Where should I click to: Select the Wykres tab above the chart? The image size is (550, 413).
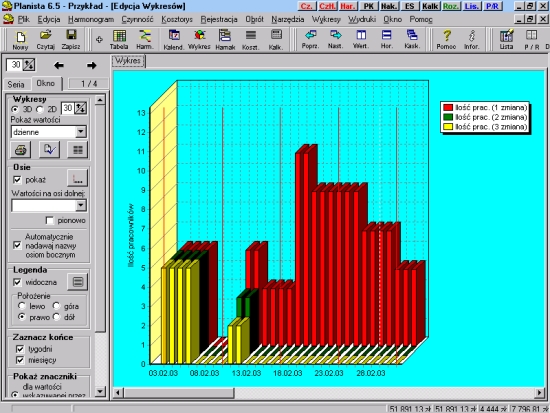pyautogui.click(x=128, y=61)
